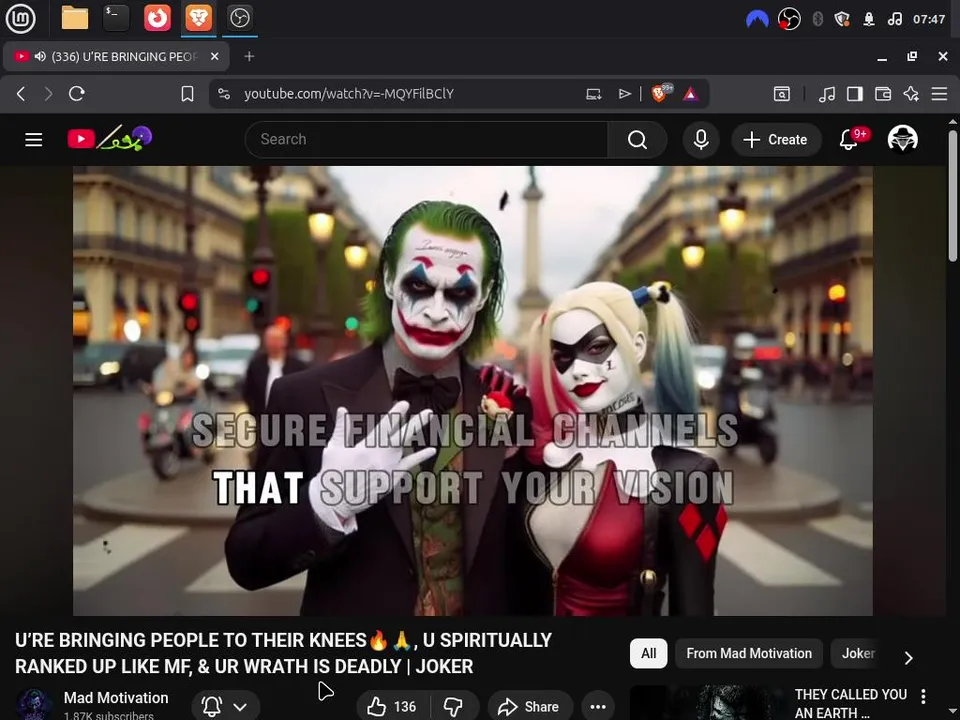
Task: Like this video (136 likes)
Action: pyautogui.click(x=392, y=707)
